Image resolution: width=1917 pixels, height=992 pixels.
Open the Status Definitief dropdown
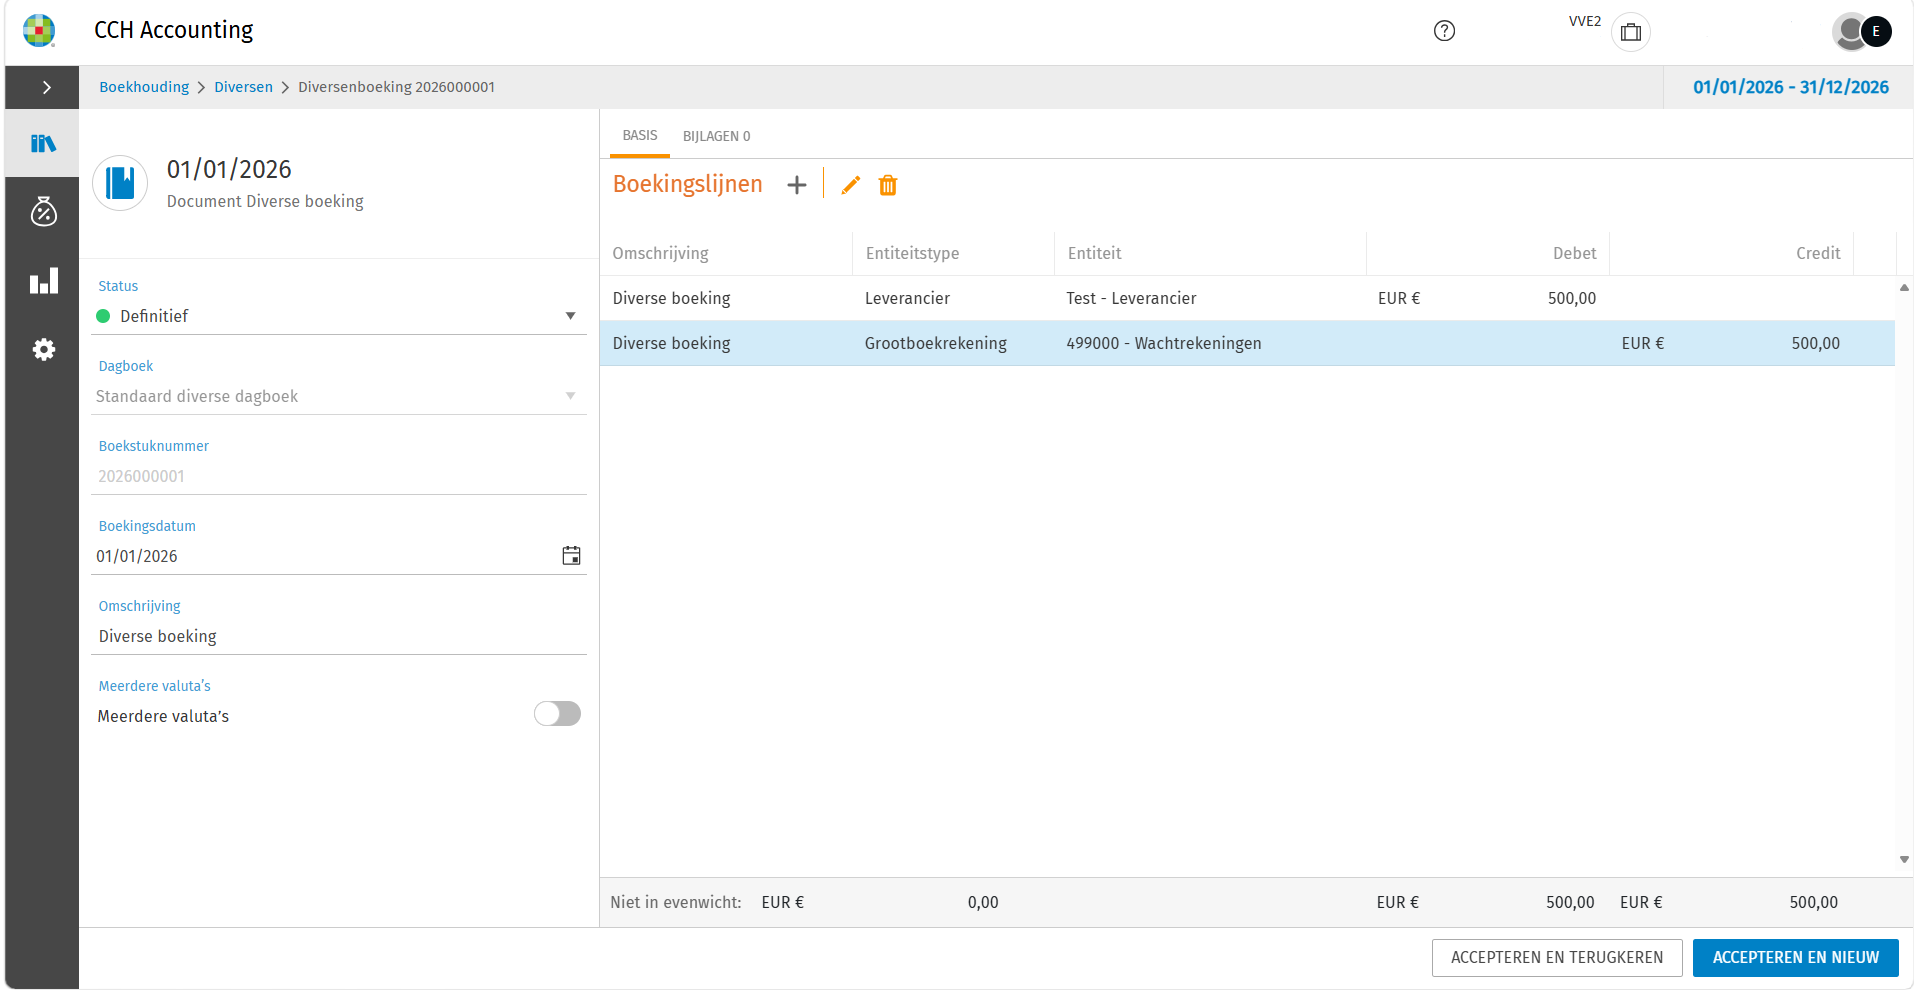tap(339, 316)
